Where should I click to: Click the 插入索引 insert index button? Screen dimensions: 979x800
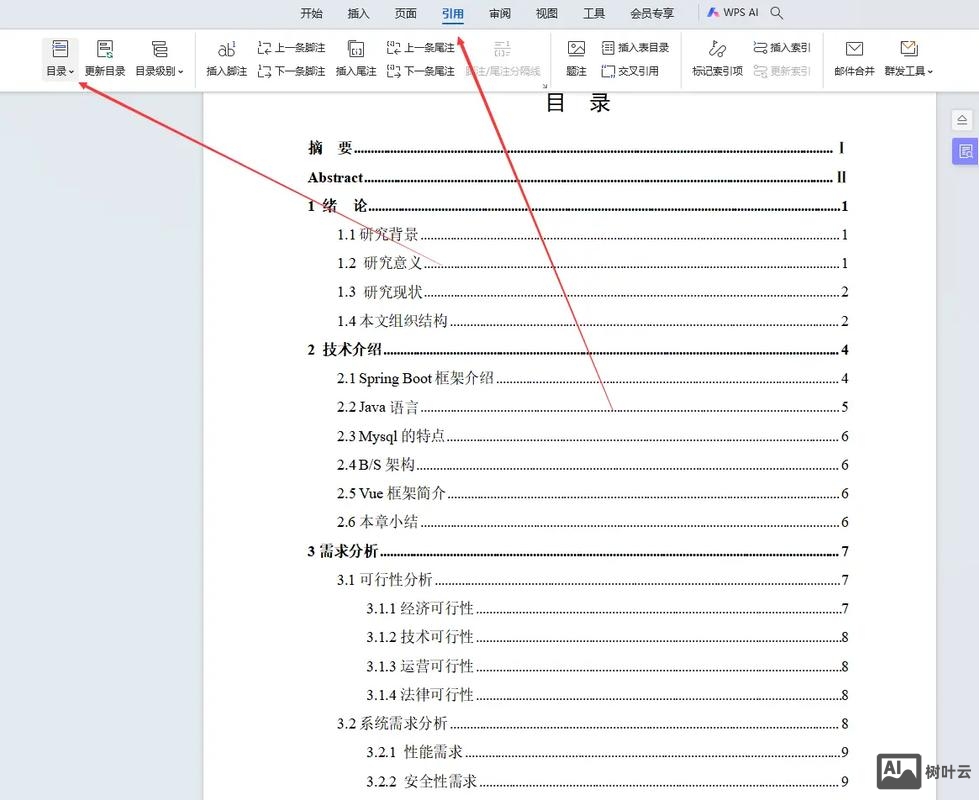click(x=781, y=47)
